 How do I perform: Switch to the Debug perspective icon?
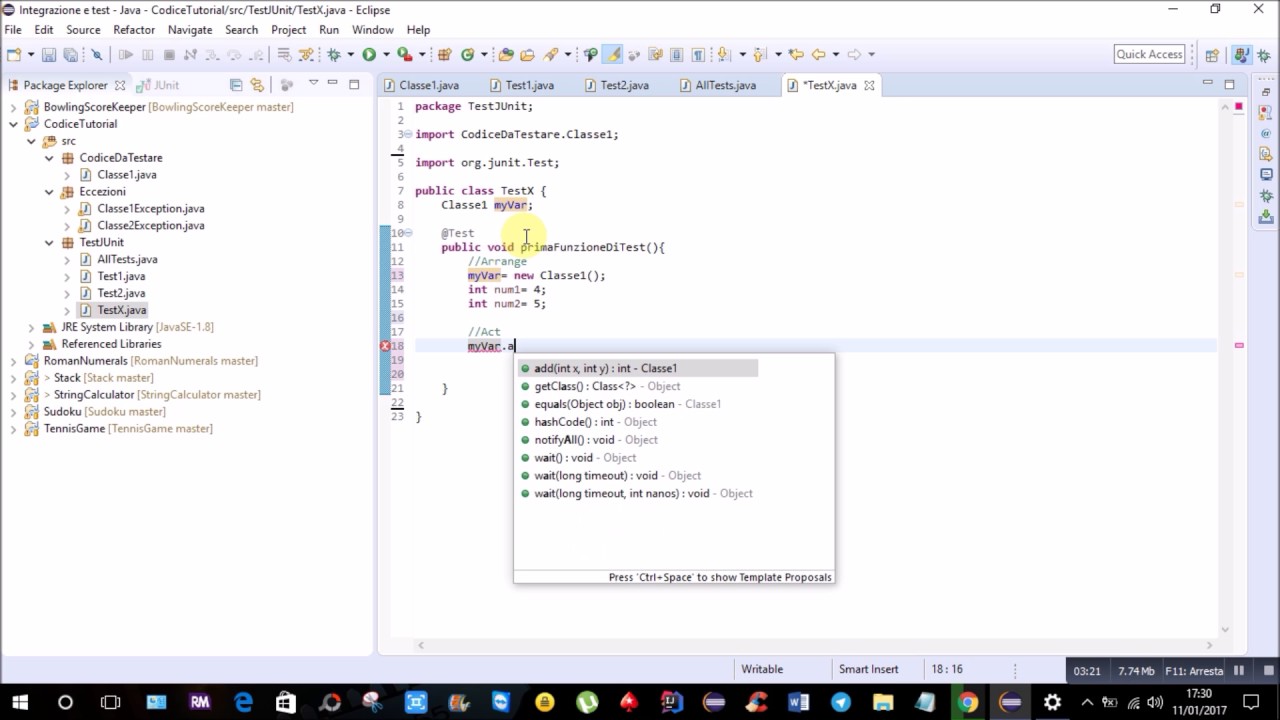(x=1264, y=55)
